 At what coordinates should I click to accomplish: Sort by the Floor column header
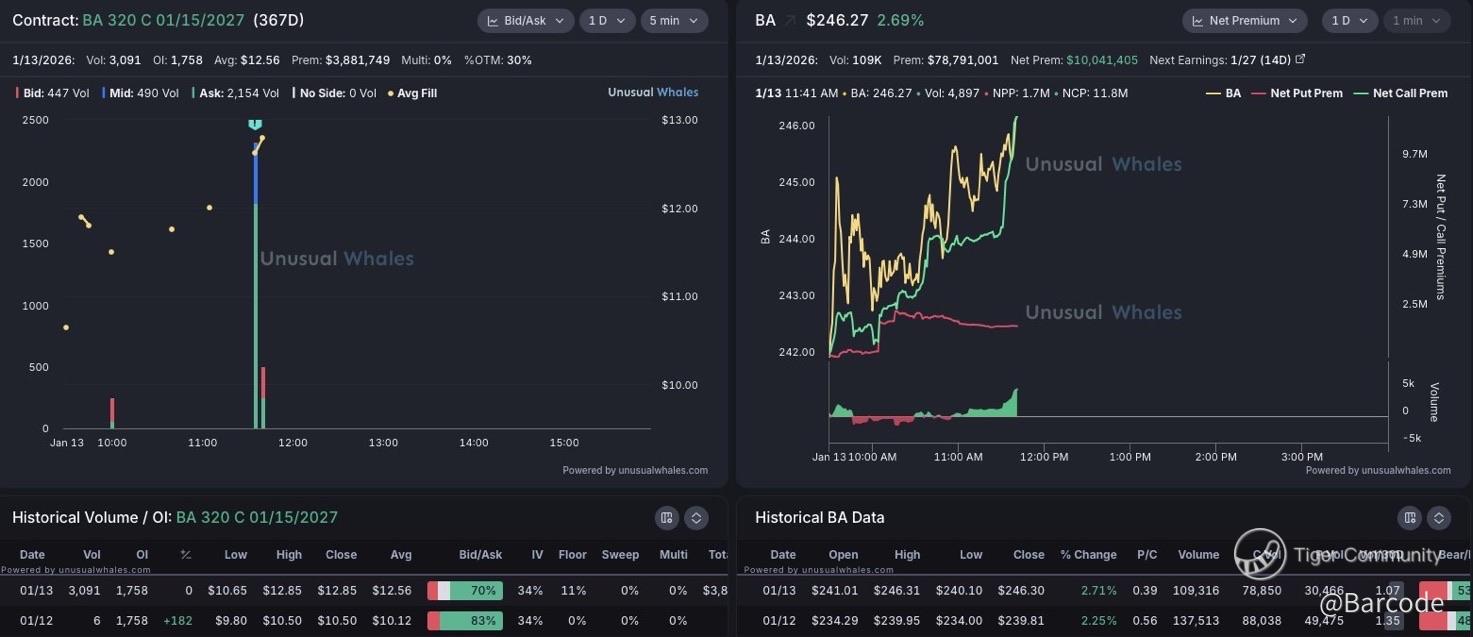(x=572, y=555)
